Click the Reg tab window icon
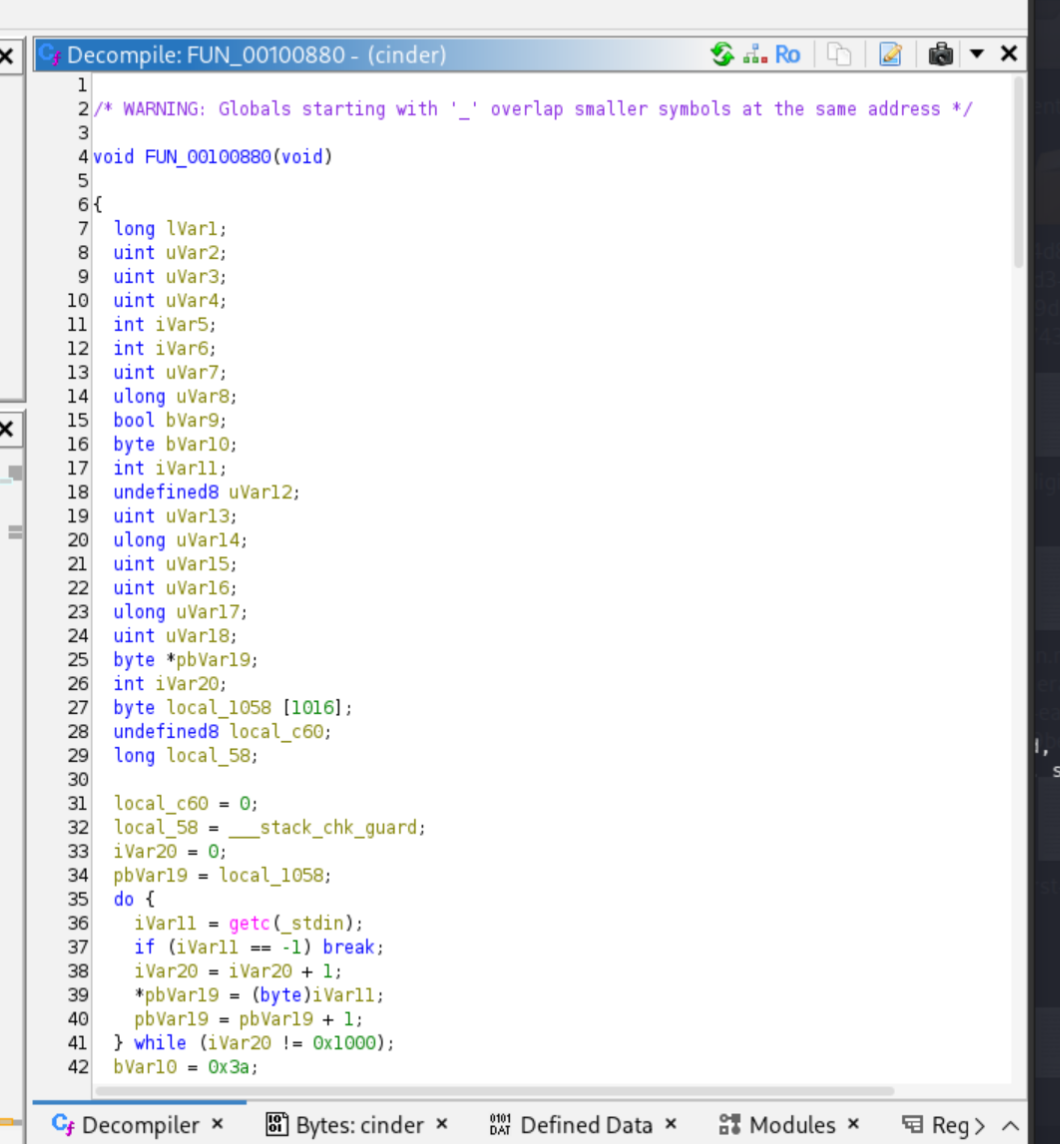 point(912,1124)
